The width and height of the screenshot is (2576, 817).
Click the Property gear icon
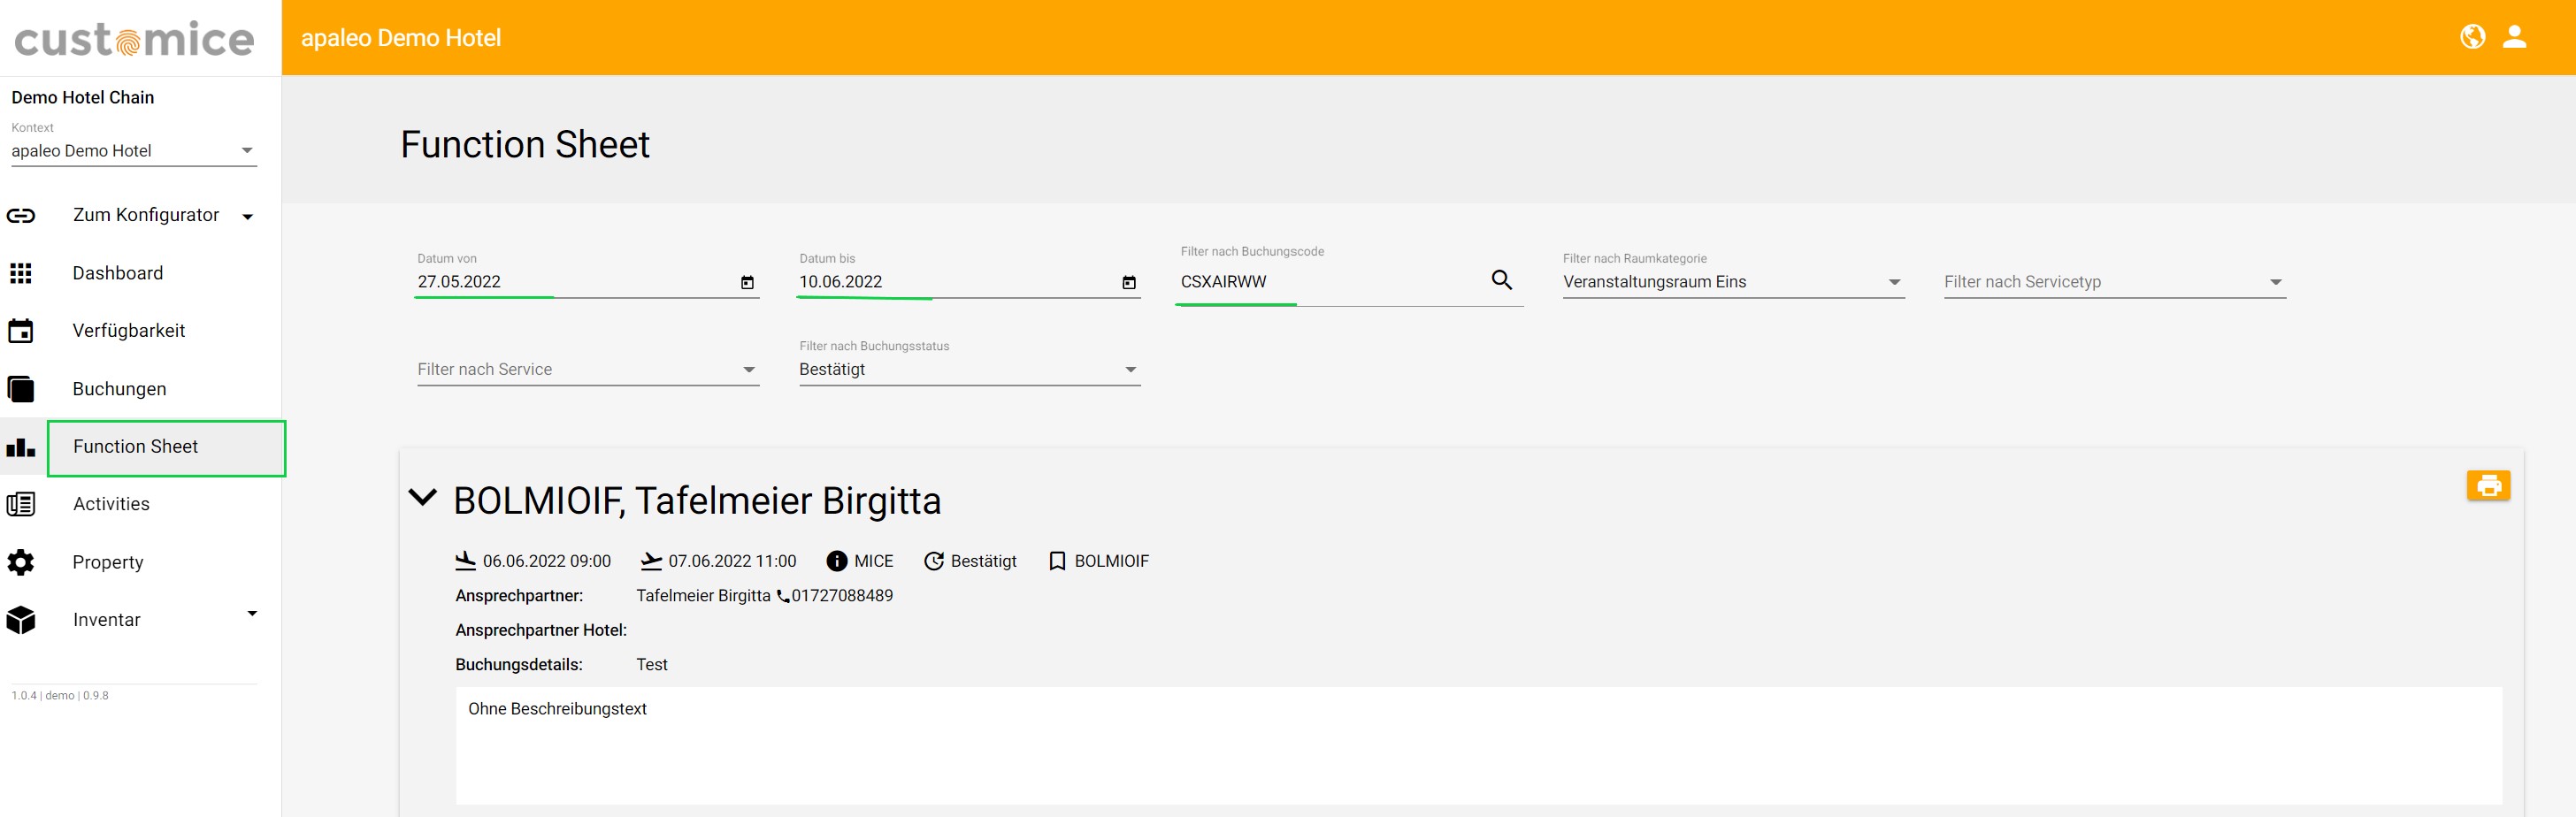coord(21,562)
